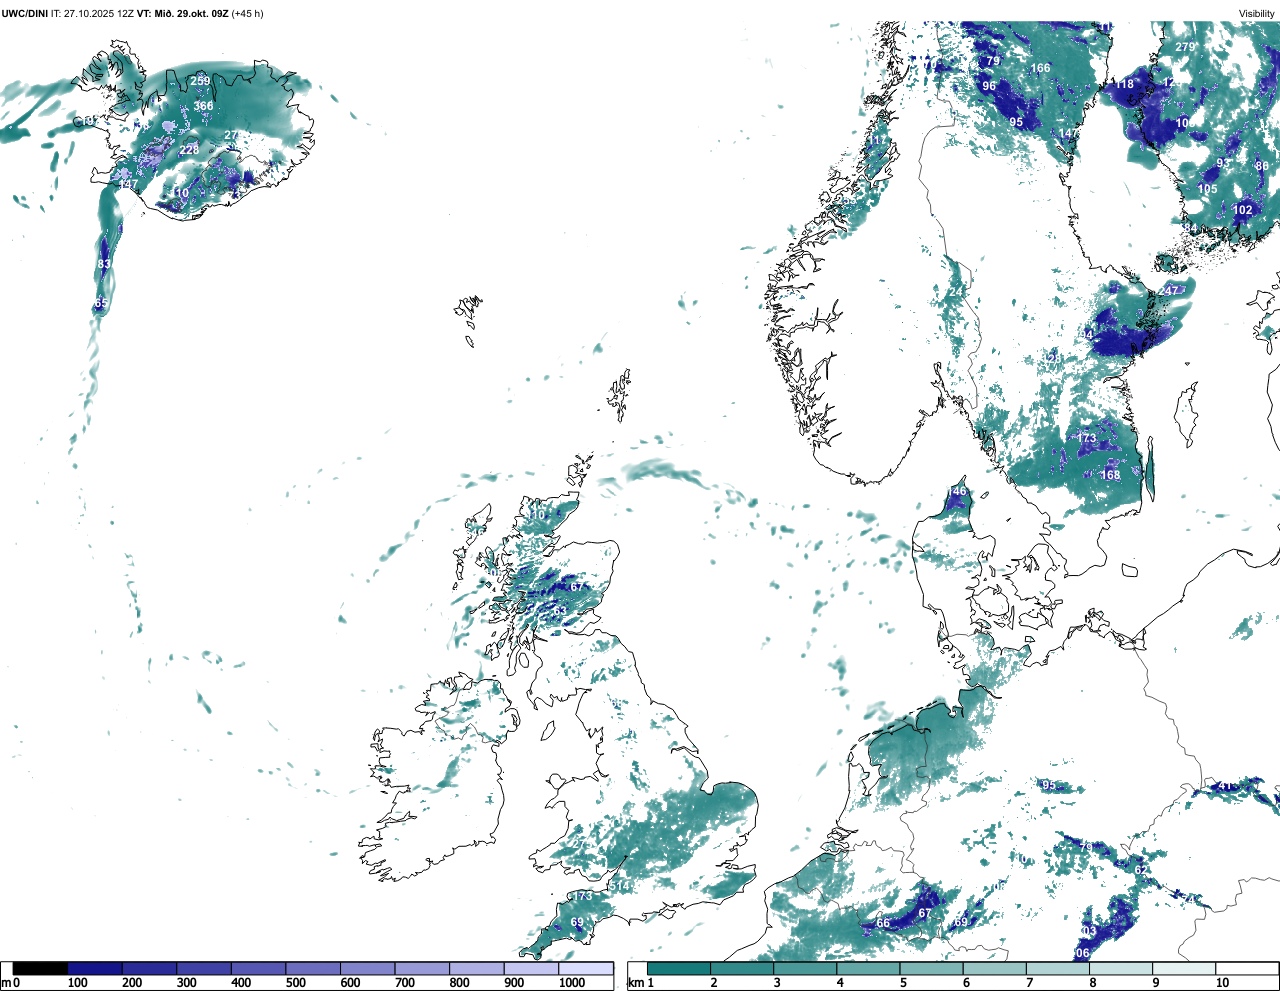The height and width of the screenshot is (991, 1280).
Task: Click the '63' value over central Scotland
Action: (x=560, y=611)
